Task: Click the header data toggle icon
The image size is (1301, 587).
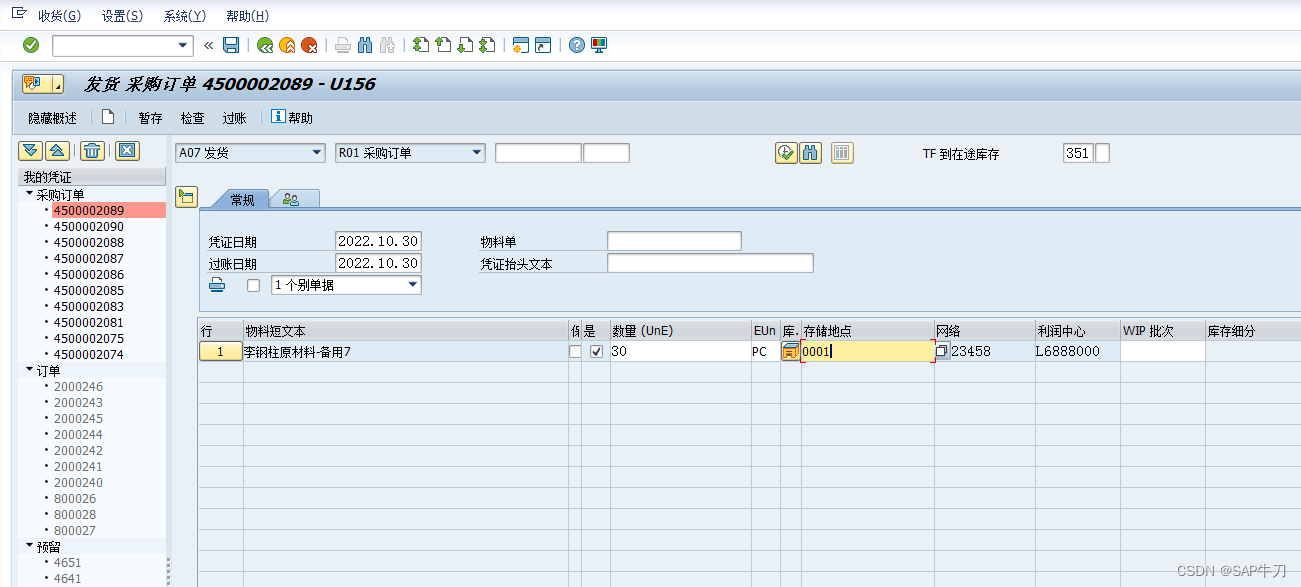Action: (x=185, y=196)
